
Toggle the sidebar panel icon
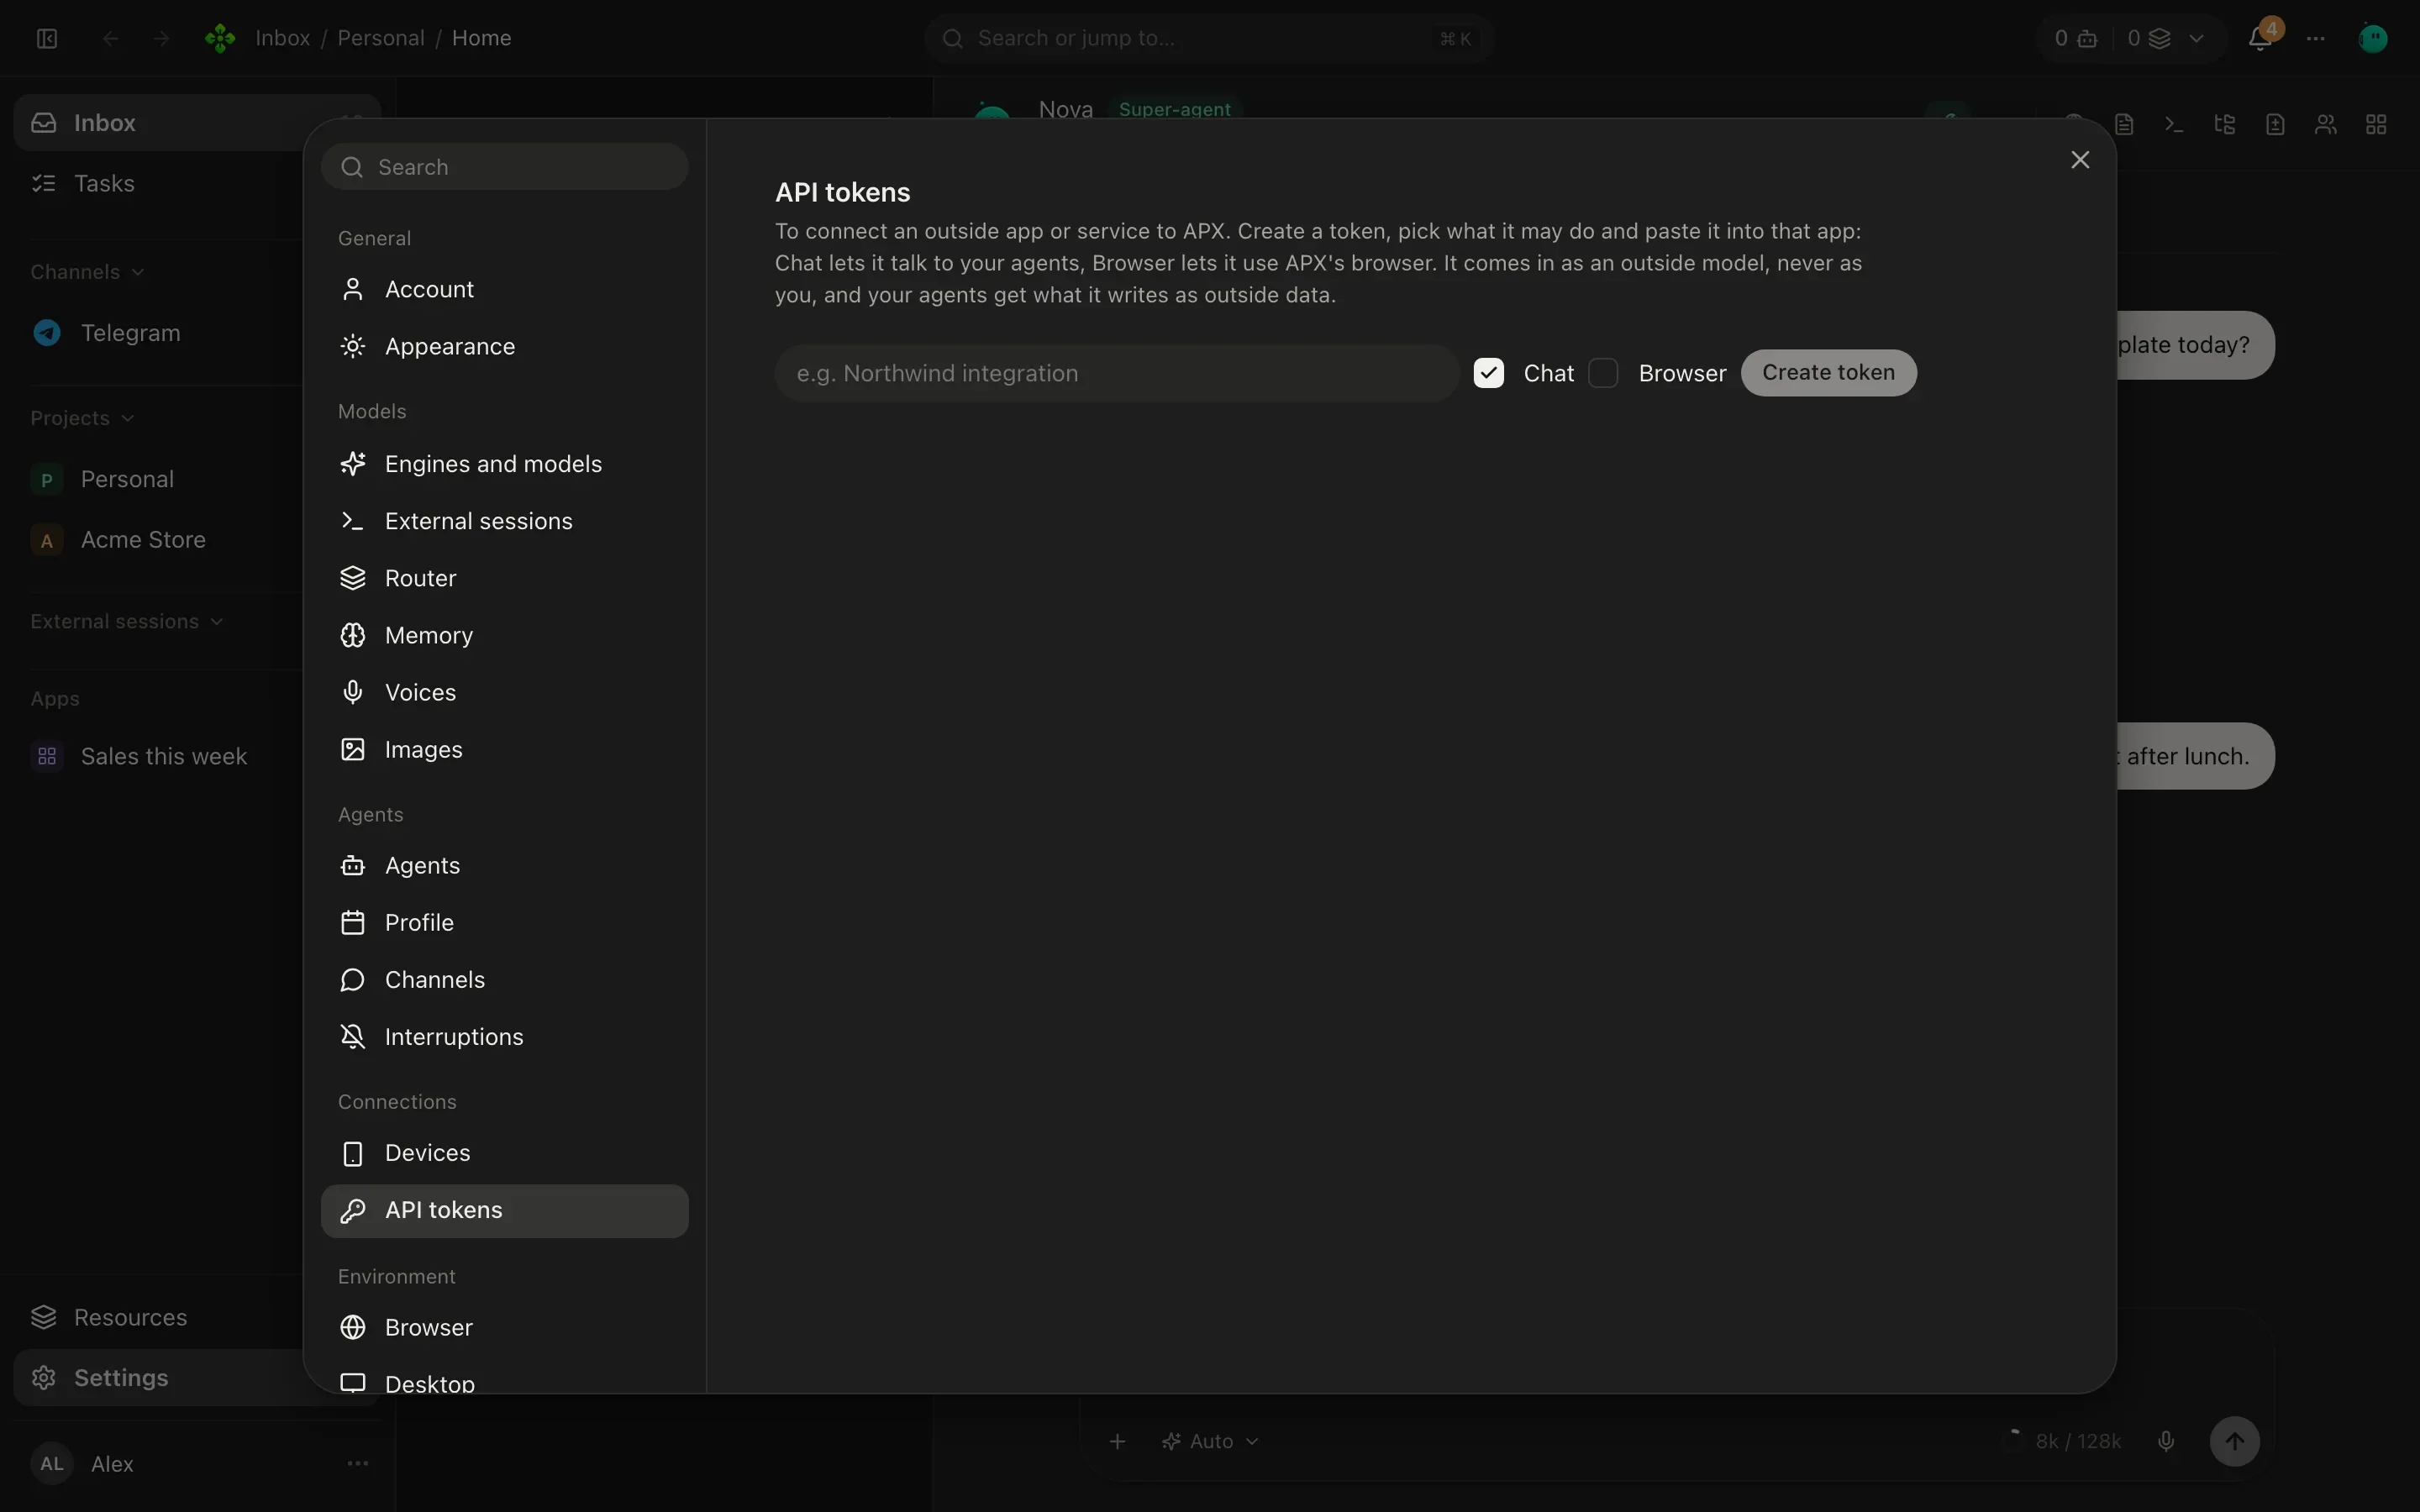point(47,38)
